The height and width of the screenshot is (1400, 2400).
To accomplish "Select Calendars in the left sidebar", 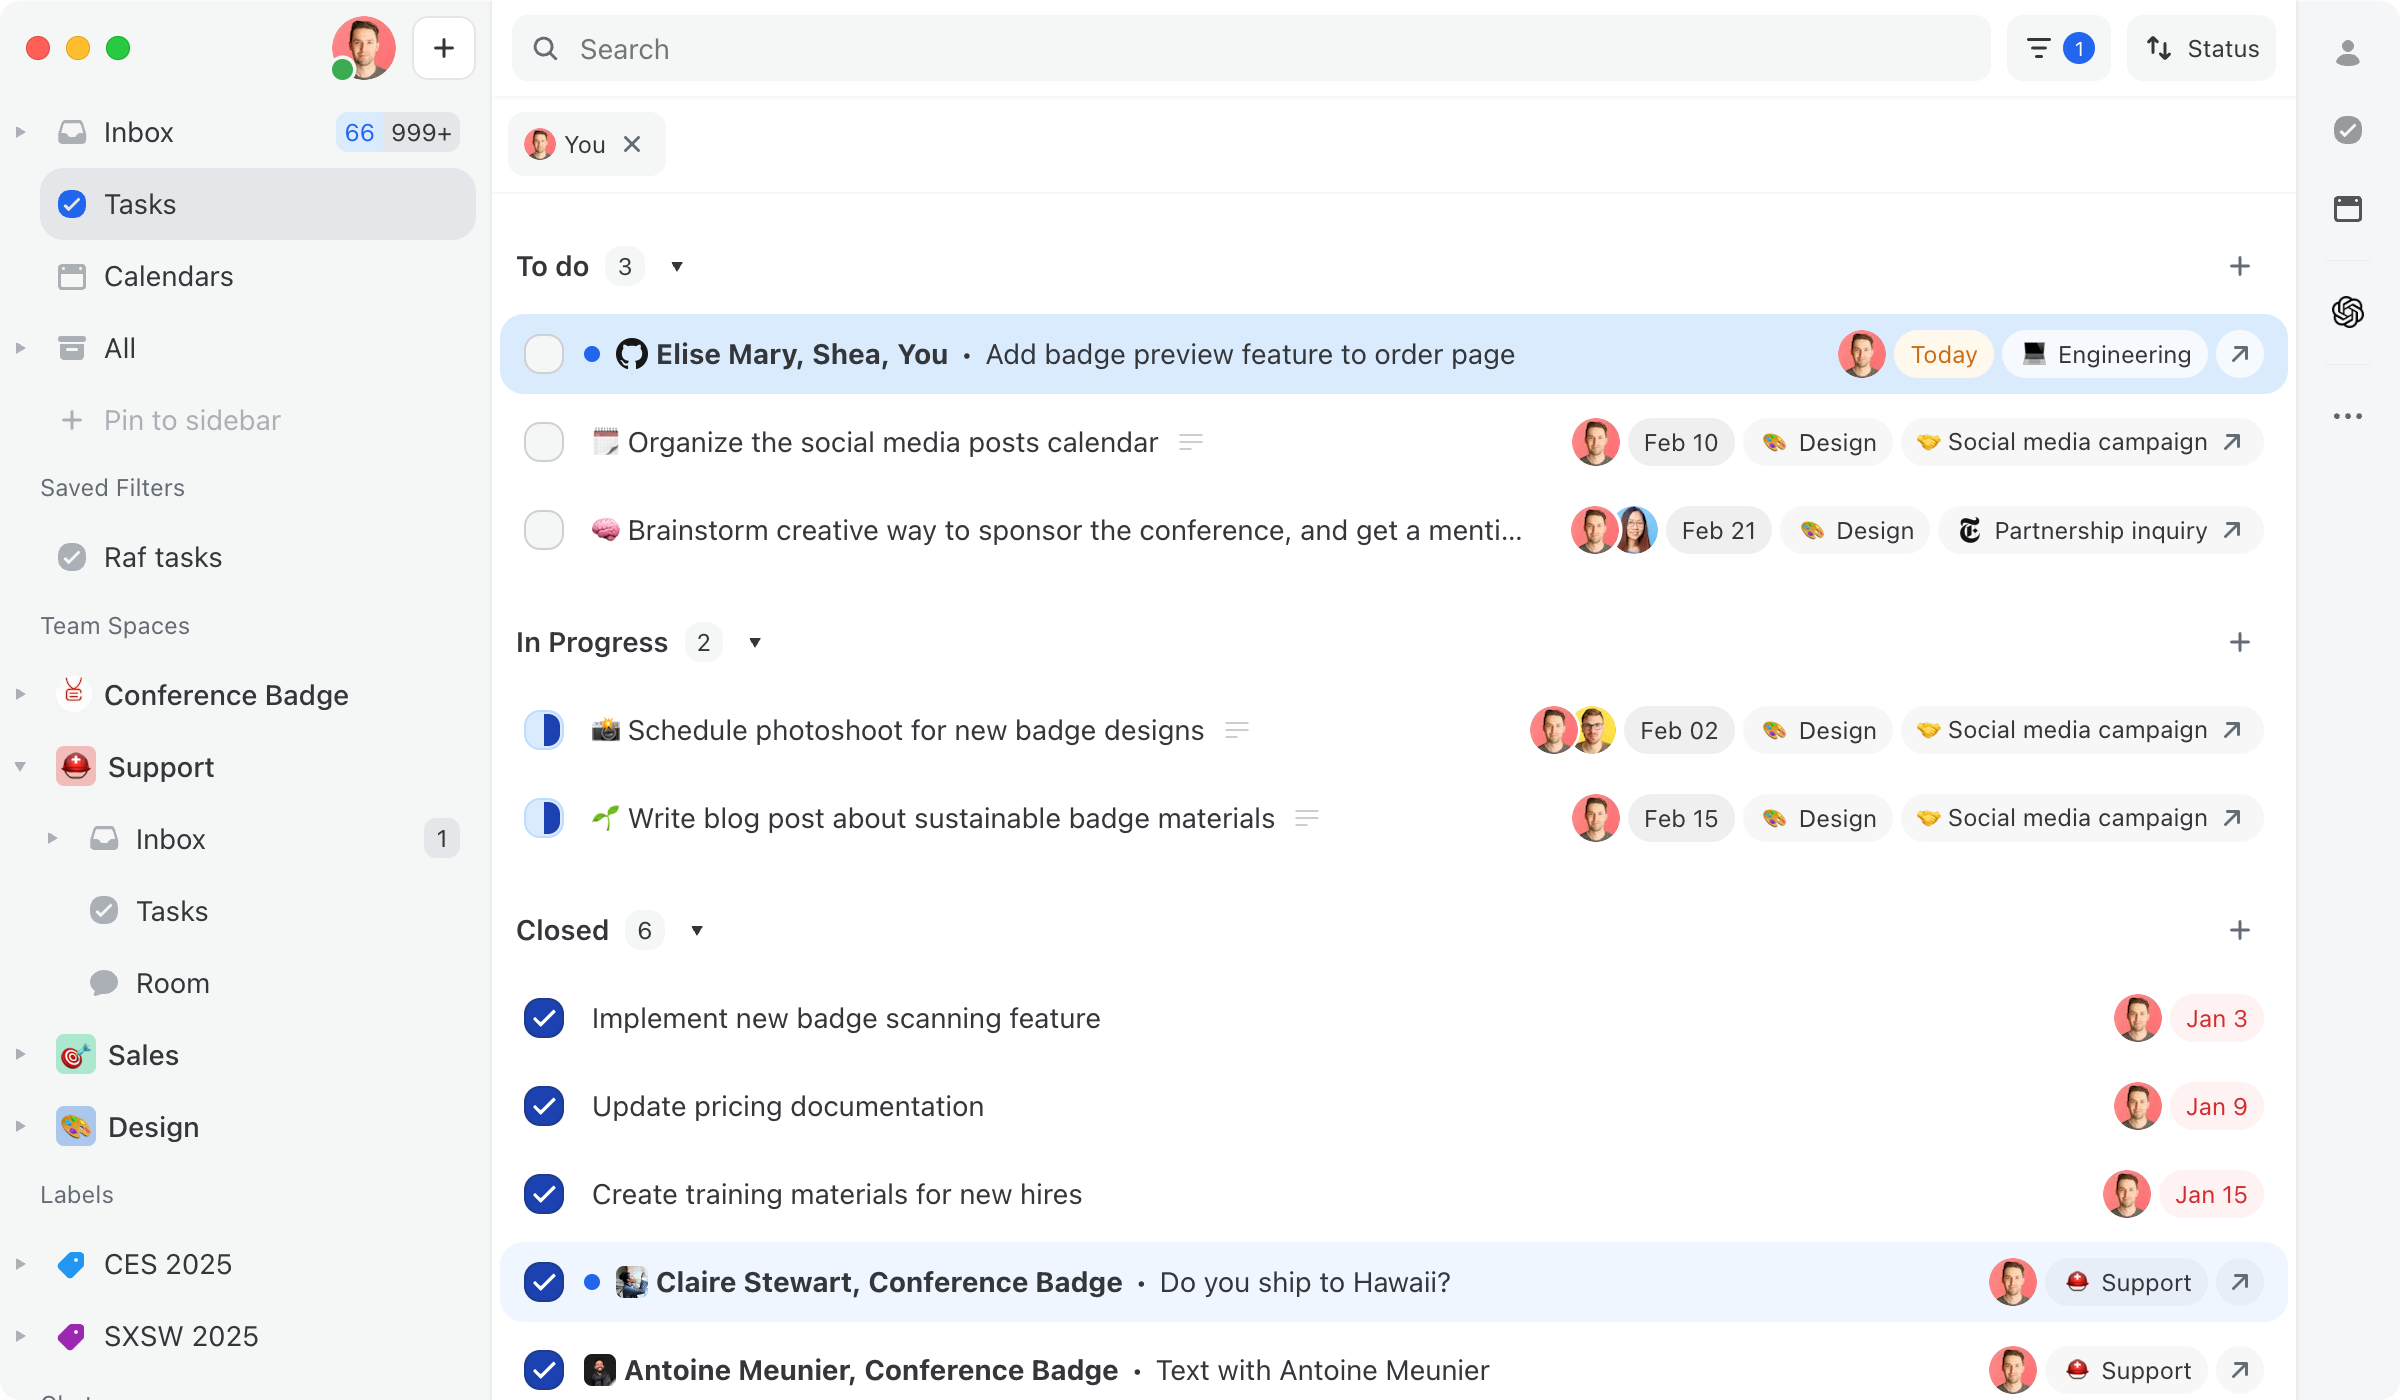I will click(x=168, y=276).
